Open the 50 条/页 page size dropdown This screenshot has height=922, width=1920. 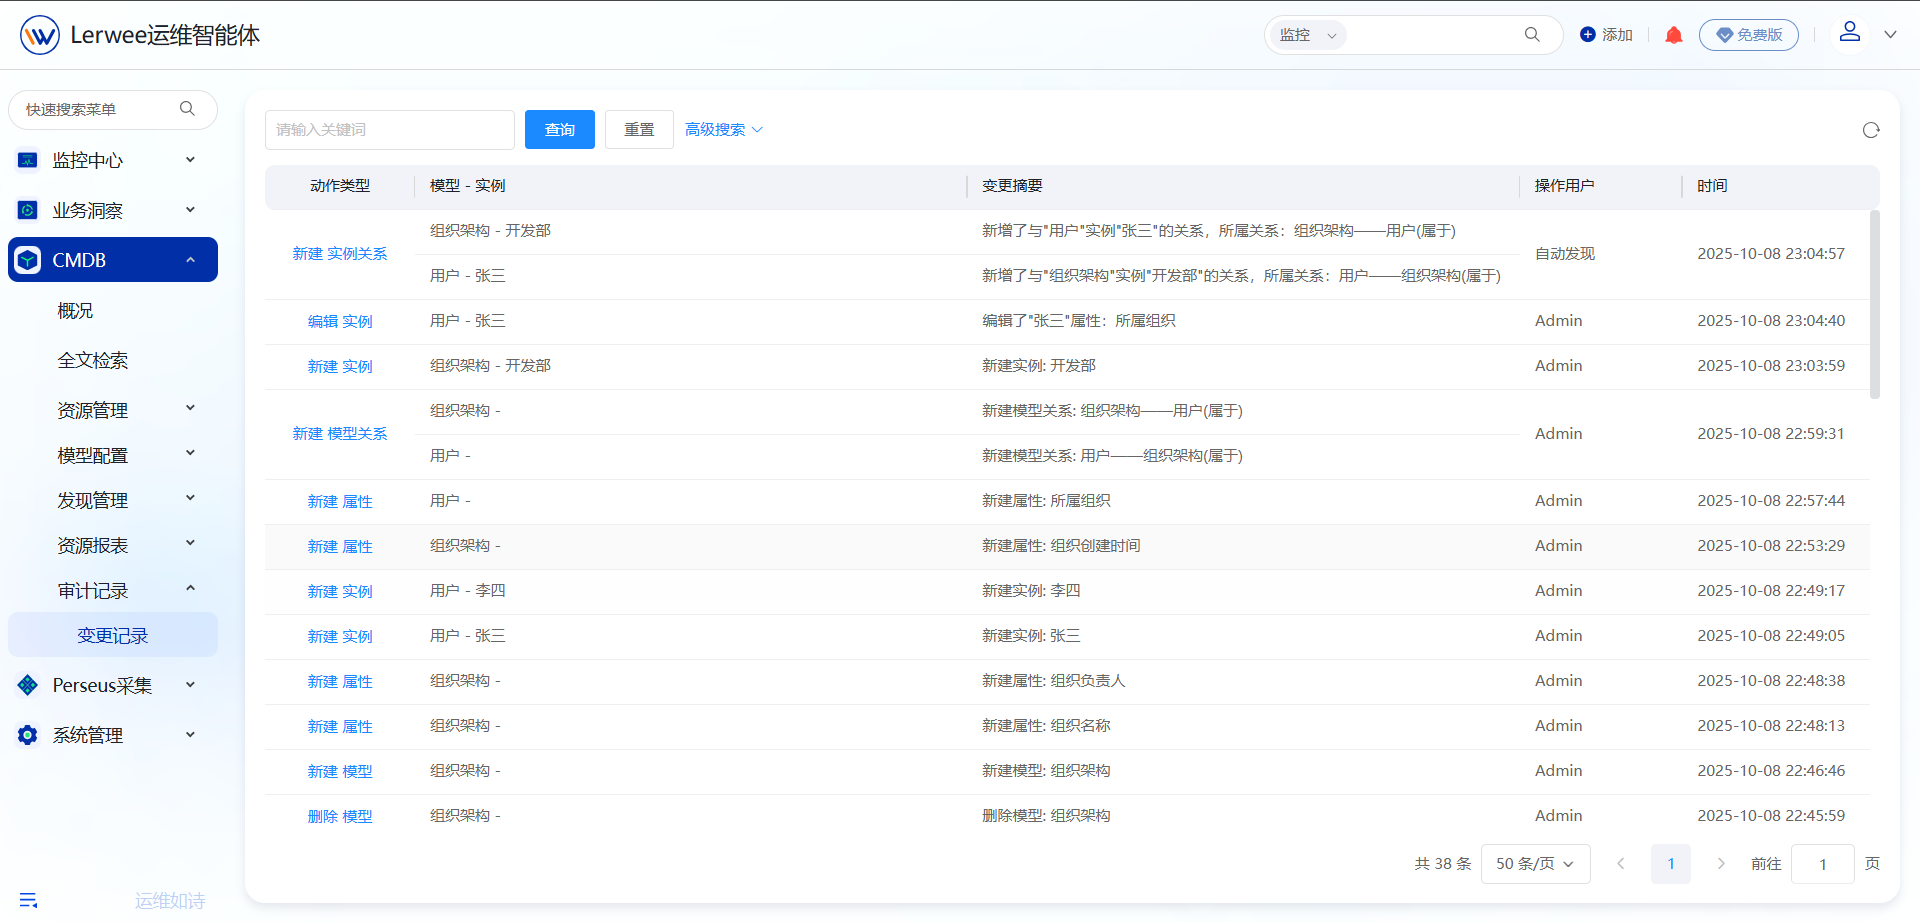(x=1535, y=864)
